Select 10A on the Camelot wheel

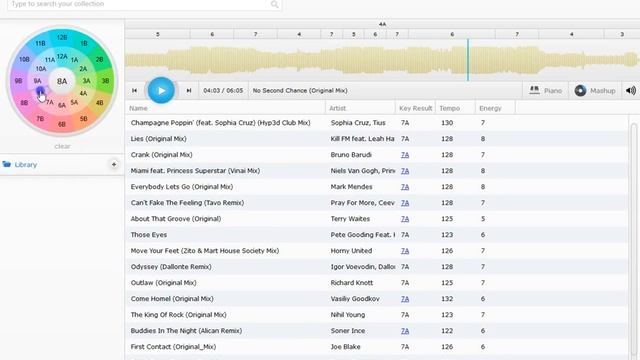[41, 69]
